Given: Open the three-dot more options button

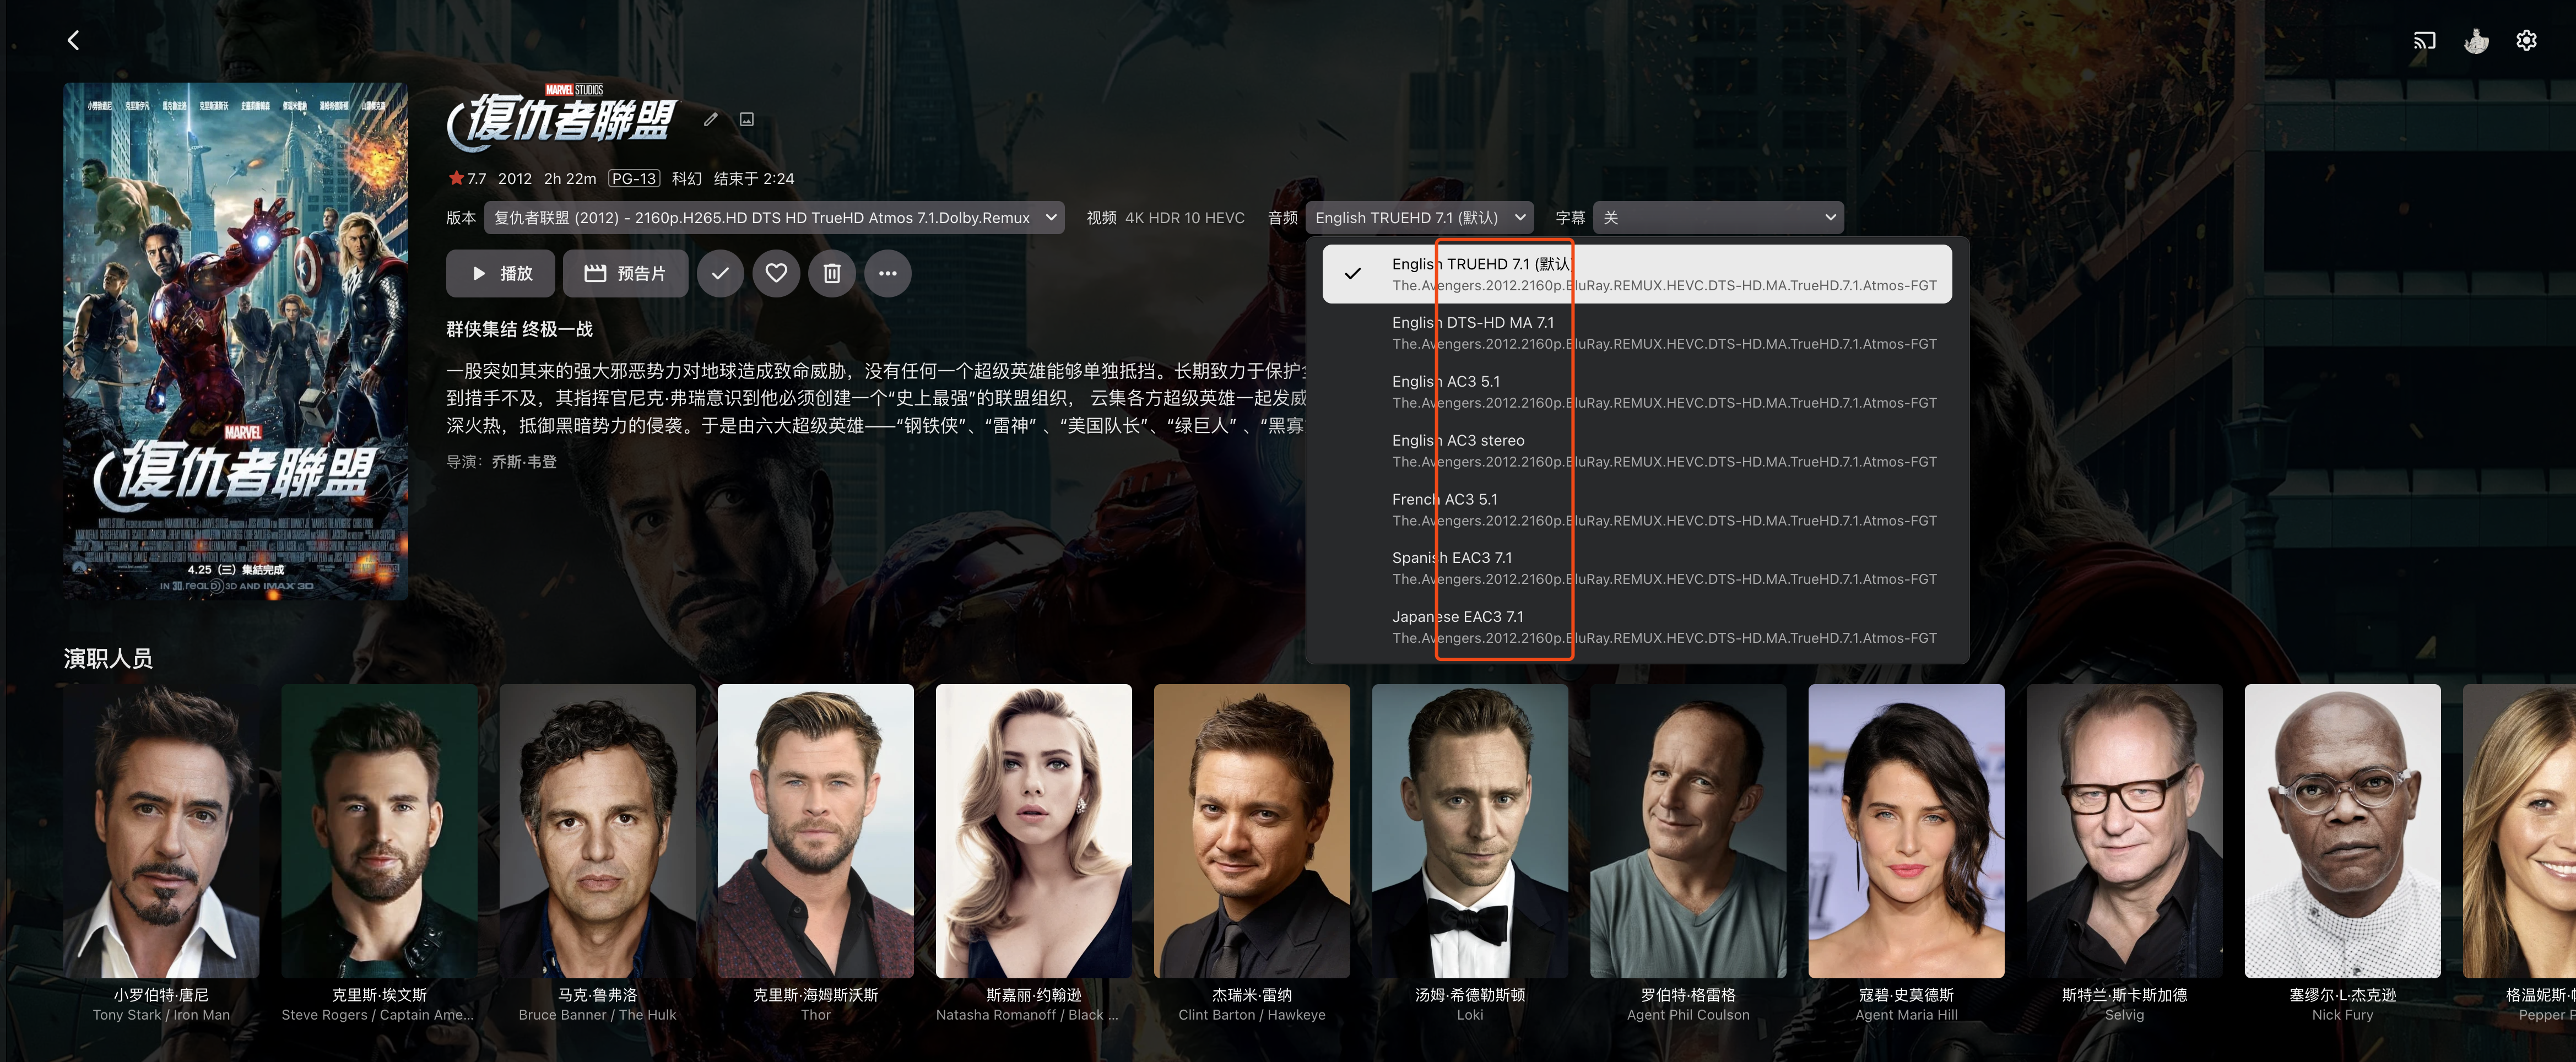Looking at the screenshot, I should 888,273.
